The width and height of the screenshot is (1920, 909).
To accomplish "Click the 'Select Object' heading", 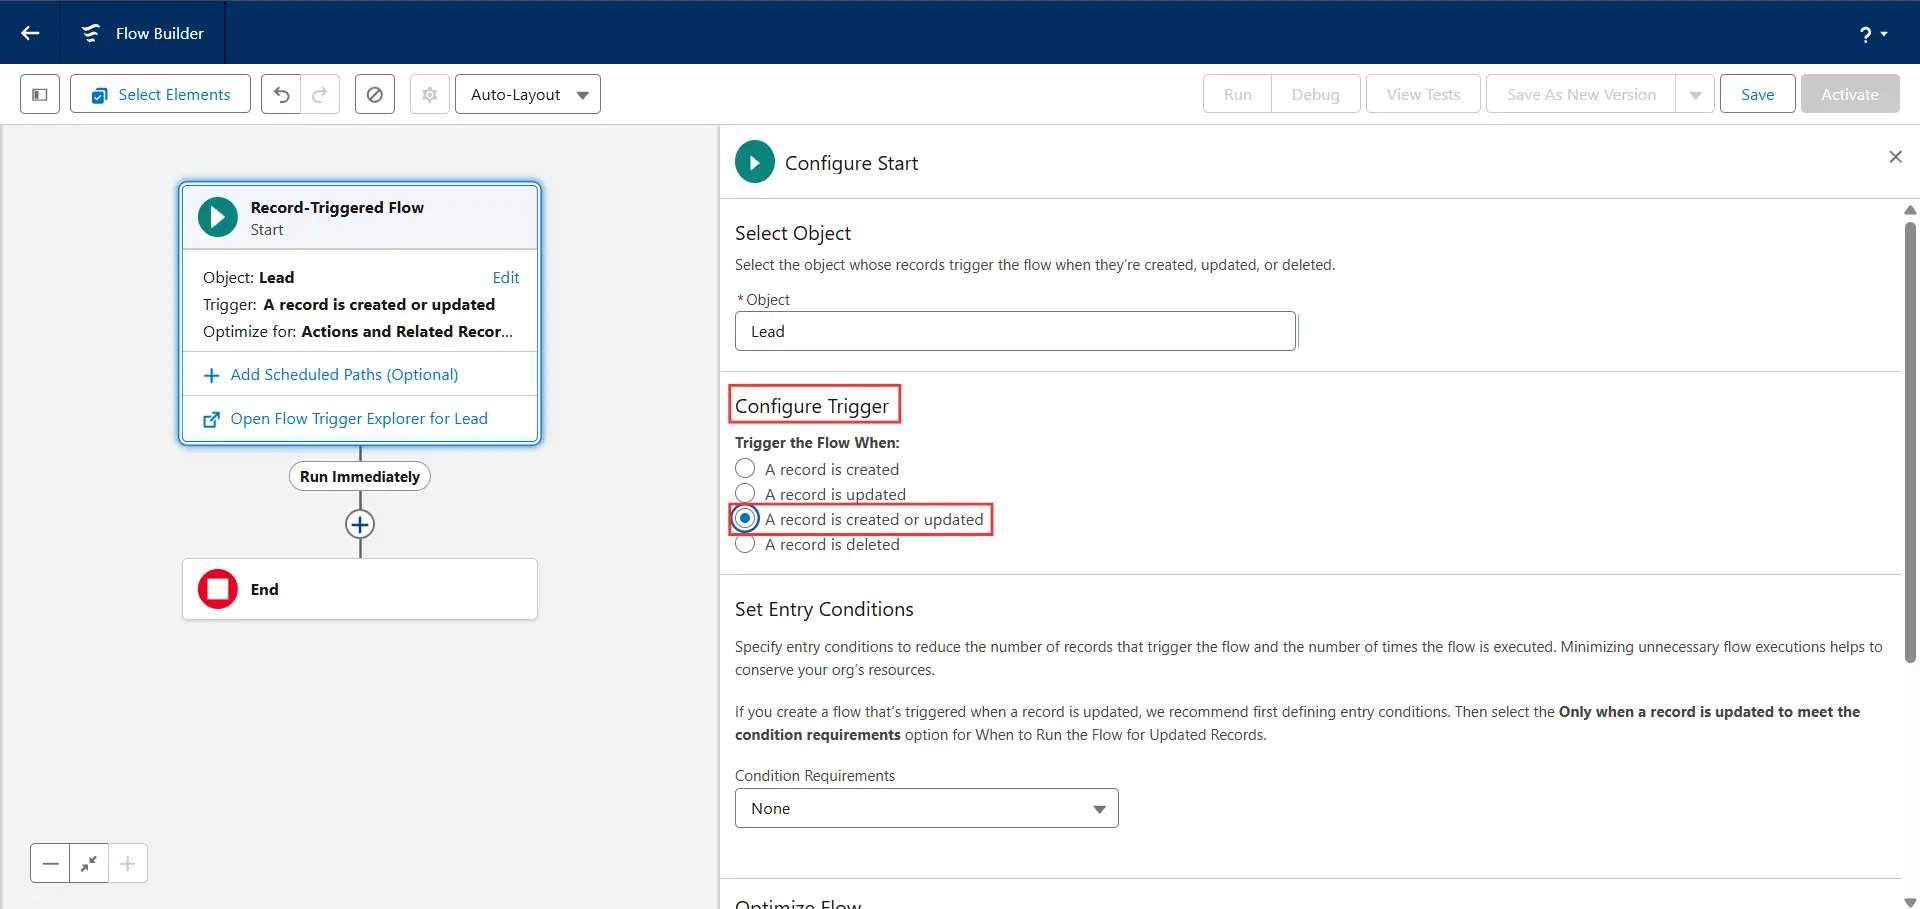I will click(793, 233).
